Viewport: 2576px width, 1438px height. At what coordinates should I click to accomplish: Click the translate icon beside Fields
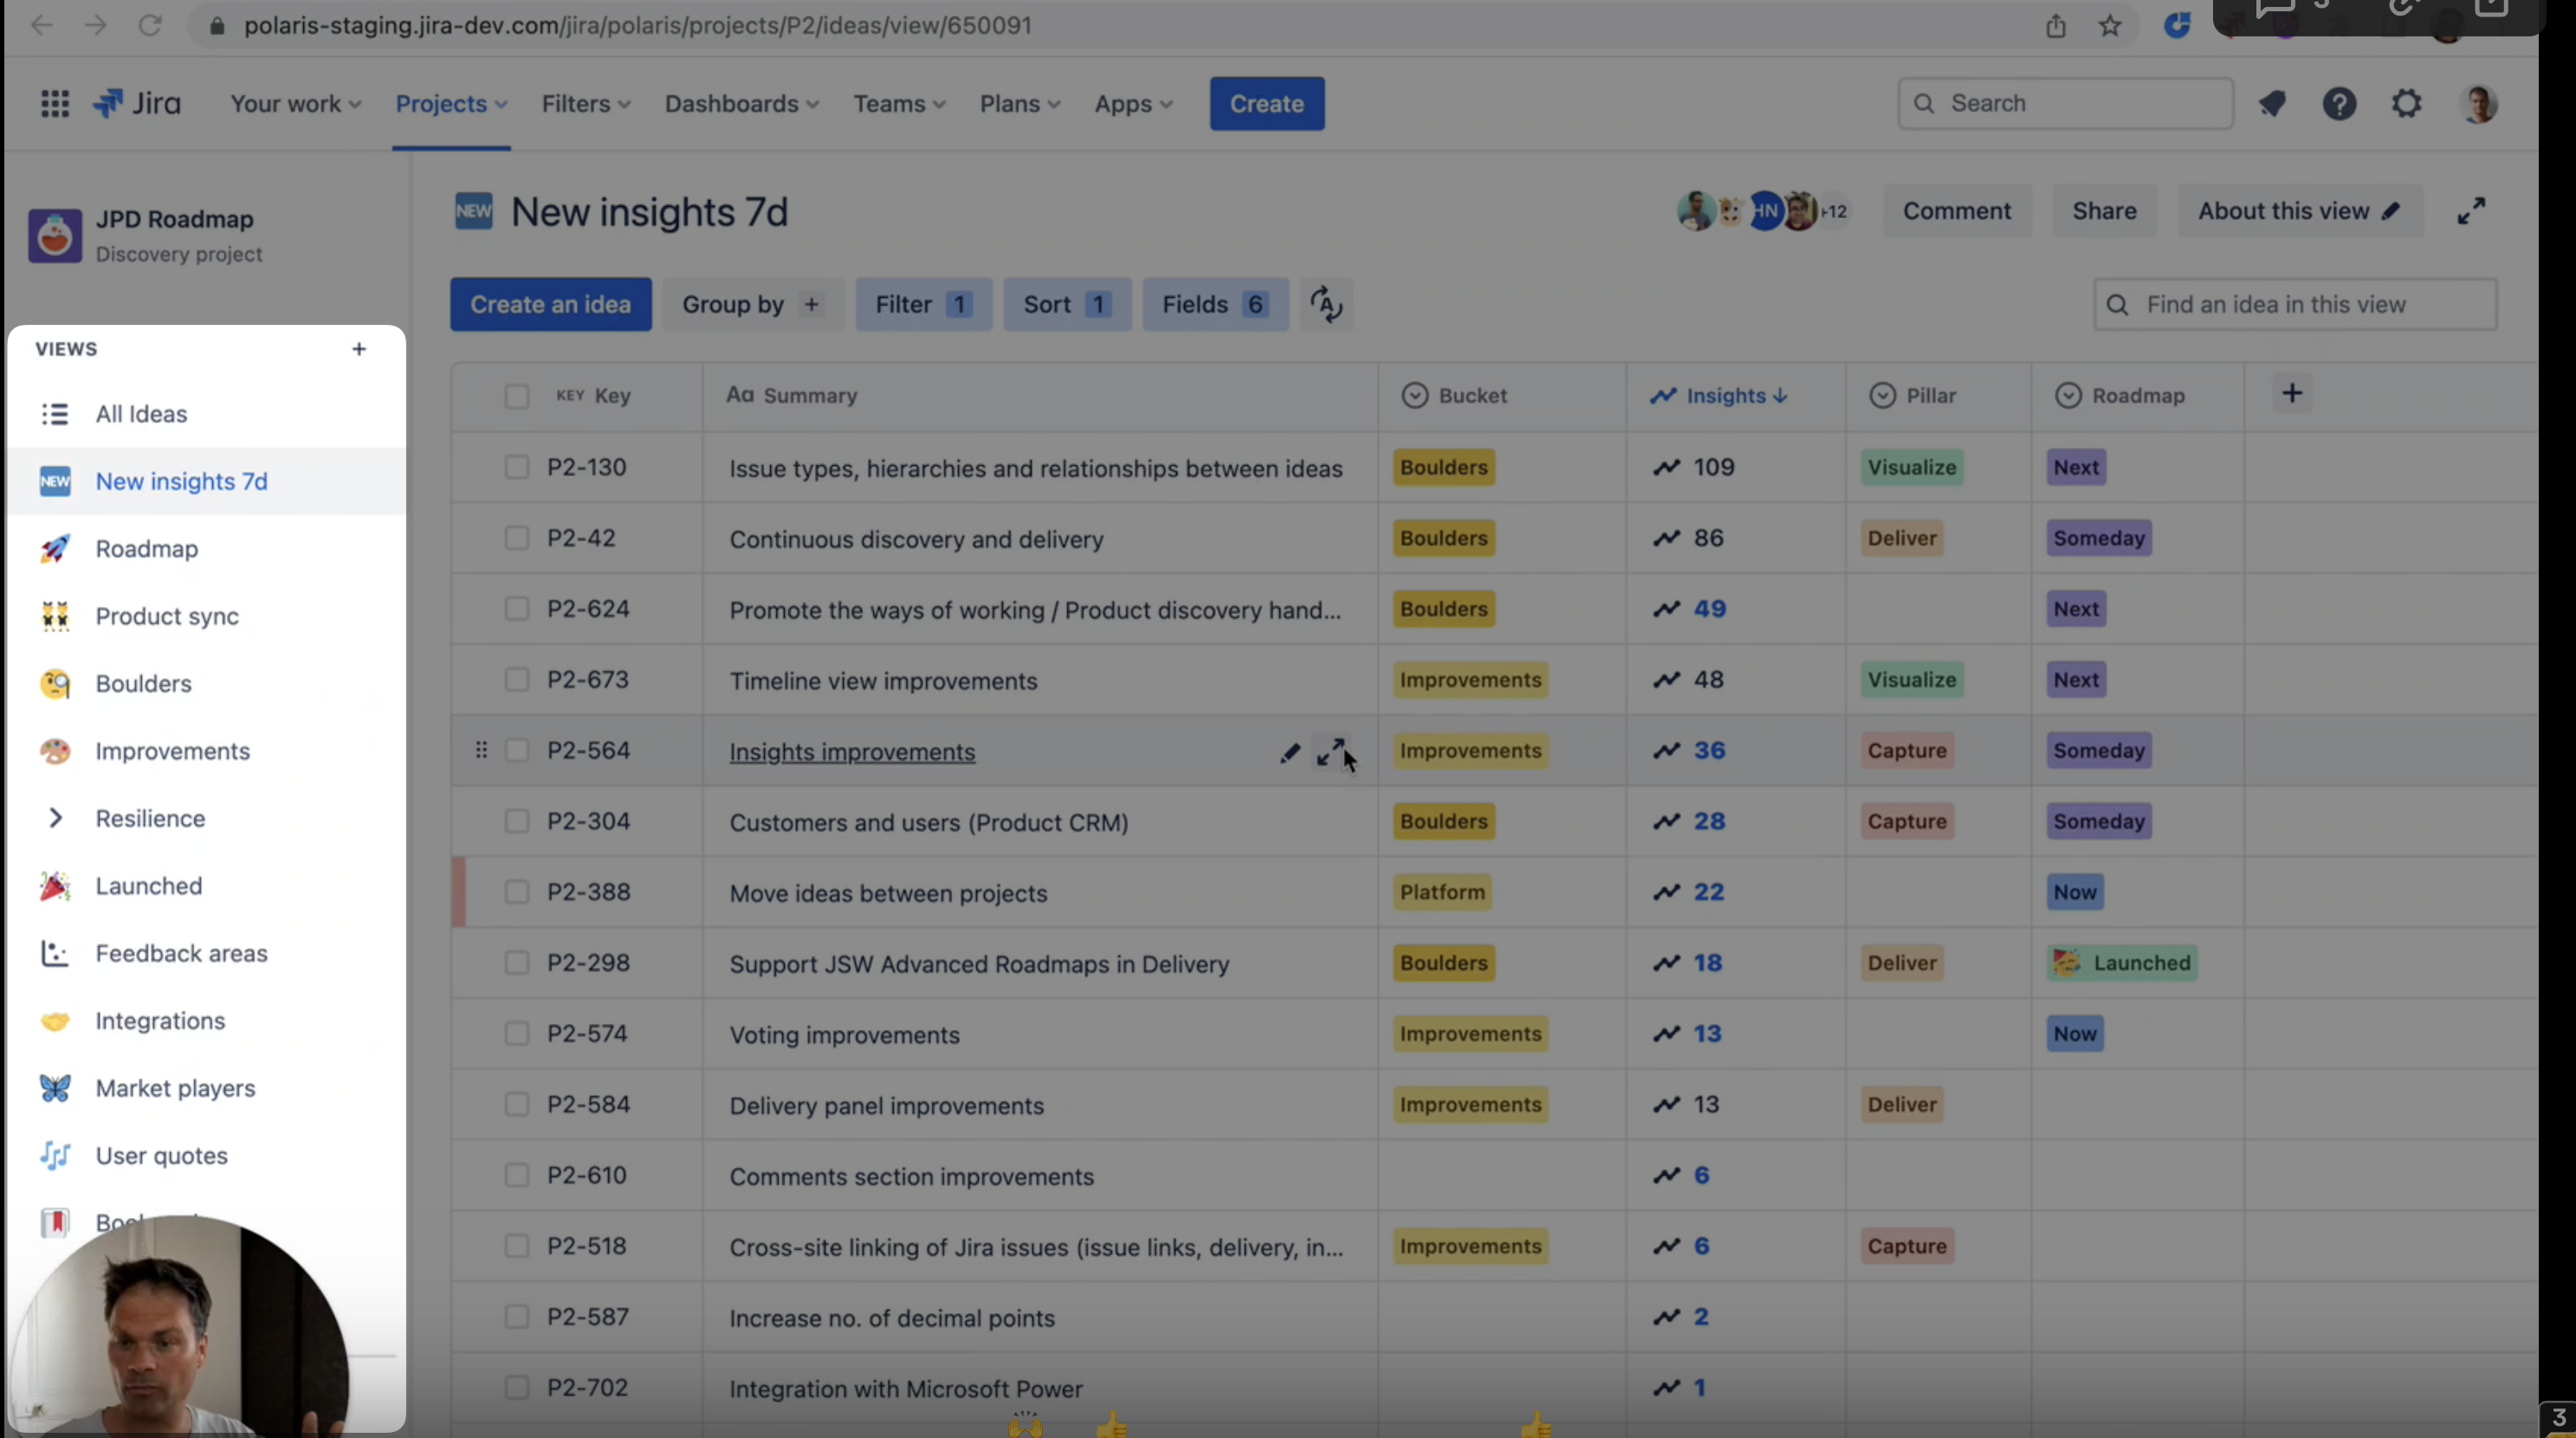1326,304
